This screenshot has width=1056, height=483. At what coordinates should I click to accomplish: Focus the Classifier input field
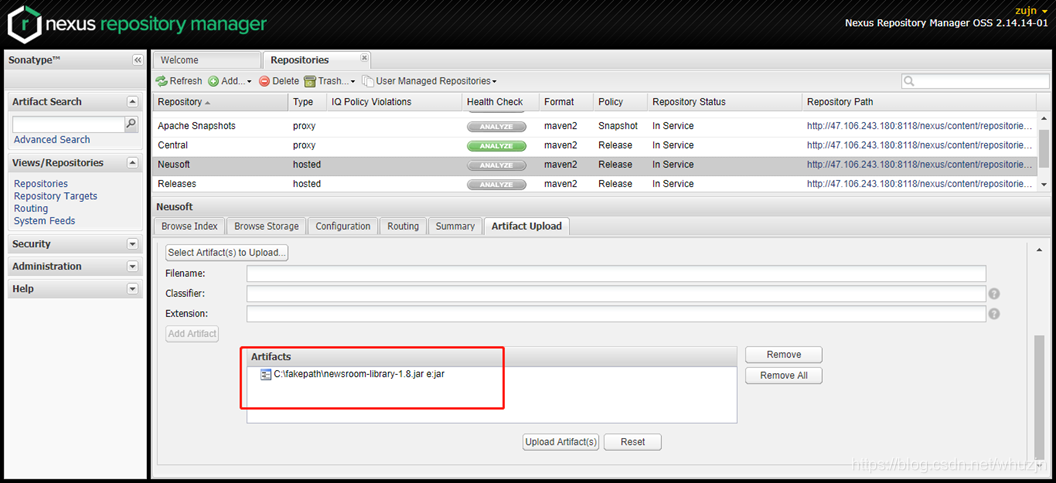616,294
